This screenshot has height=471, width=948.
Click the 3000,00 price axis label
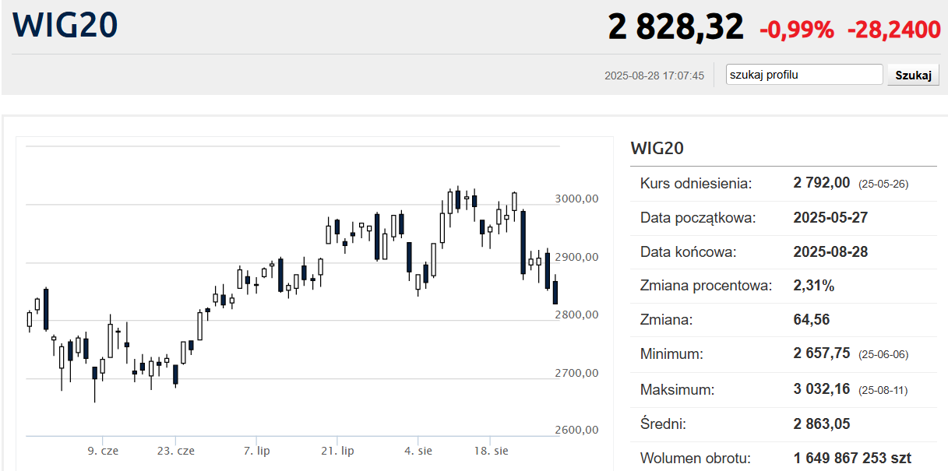tap(576, 199)
